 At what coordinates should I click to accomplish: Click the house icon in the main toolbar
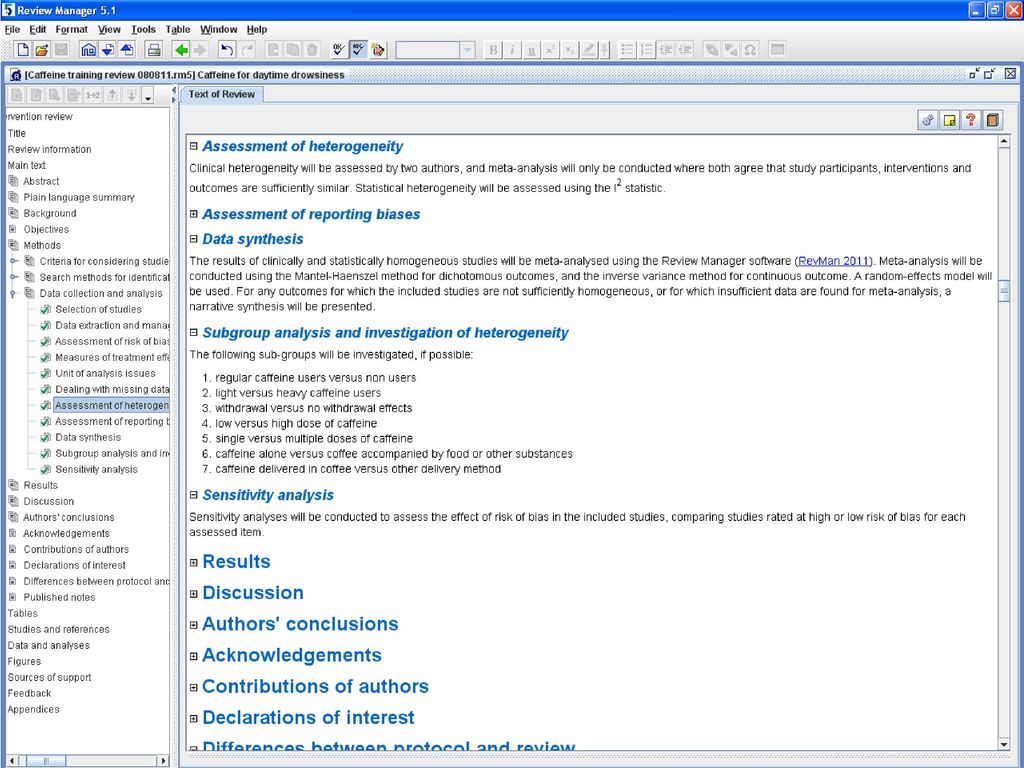(x=88, y=50)
